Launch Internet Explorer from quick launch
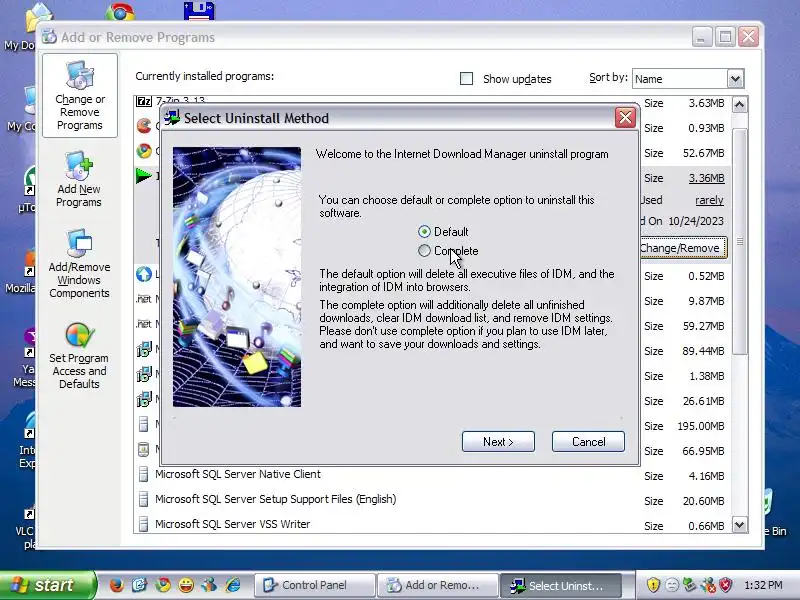 [x=233, y=585]
